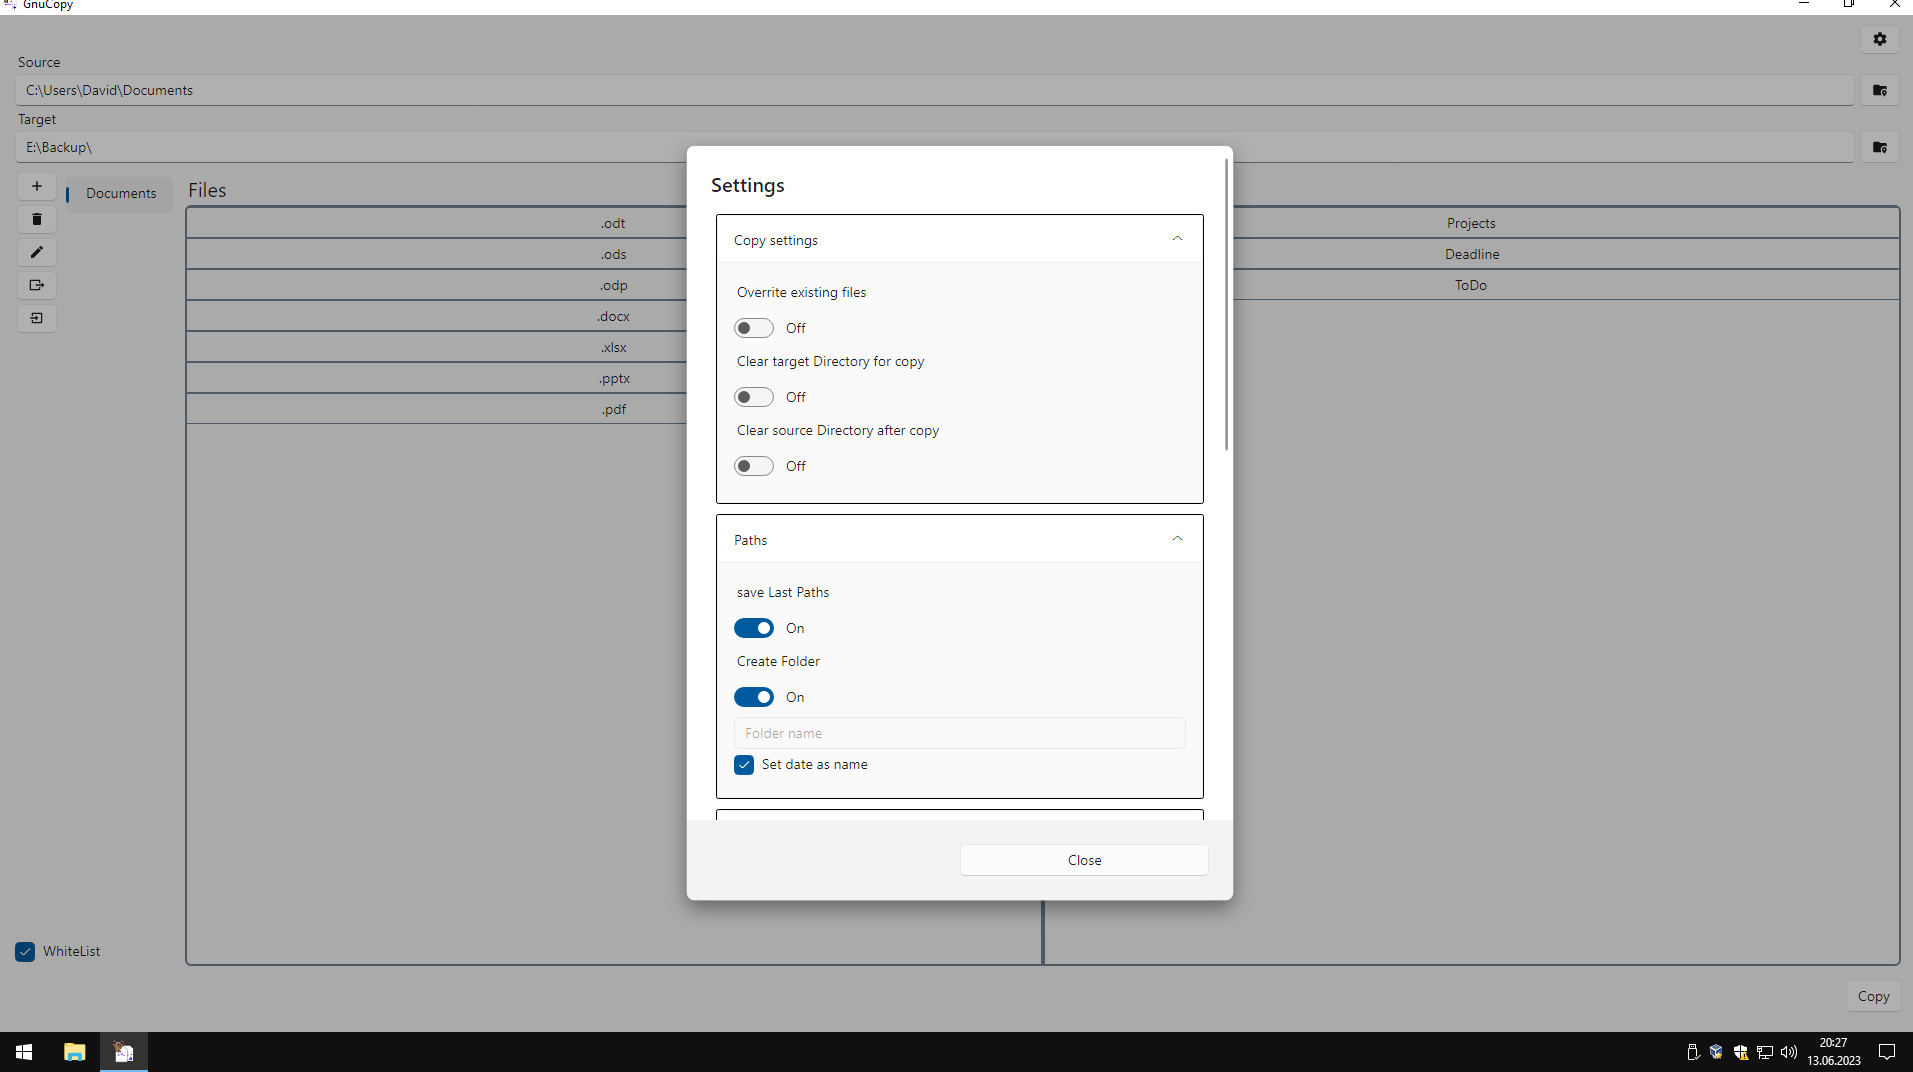Delete the selected list using the trash icon
1913x1072 pixels.
click(37, 219)
